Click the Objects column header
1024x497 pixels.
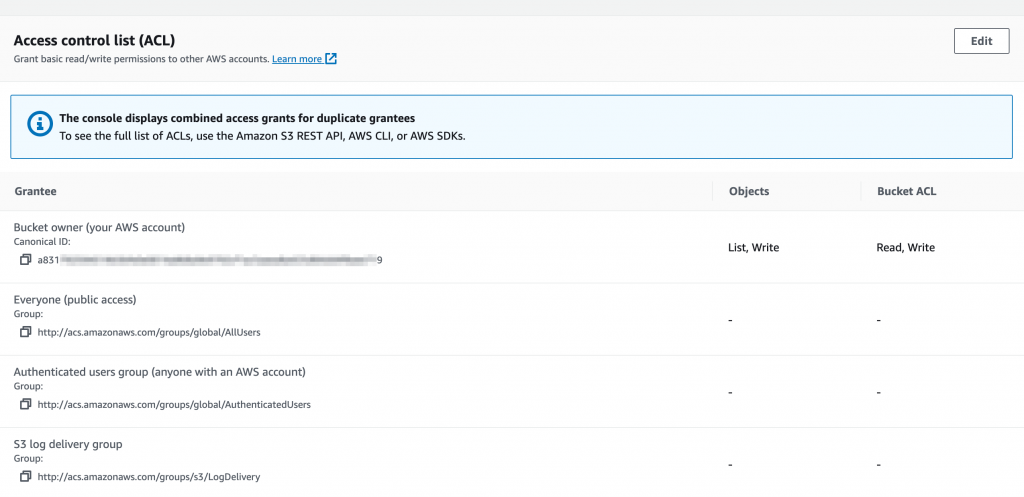pos(749,190)
